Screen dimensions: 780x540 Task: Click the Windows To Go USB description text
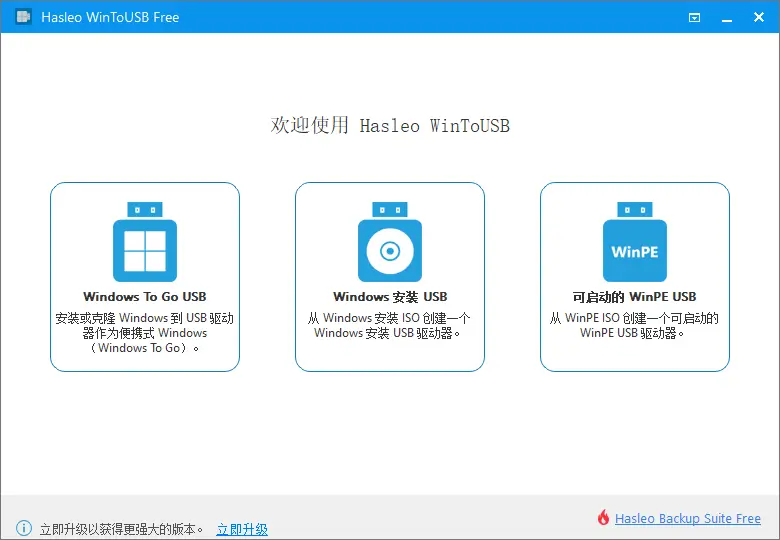click(x=145, y=333)
